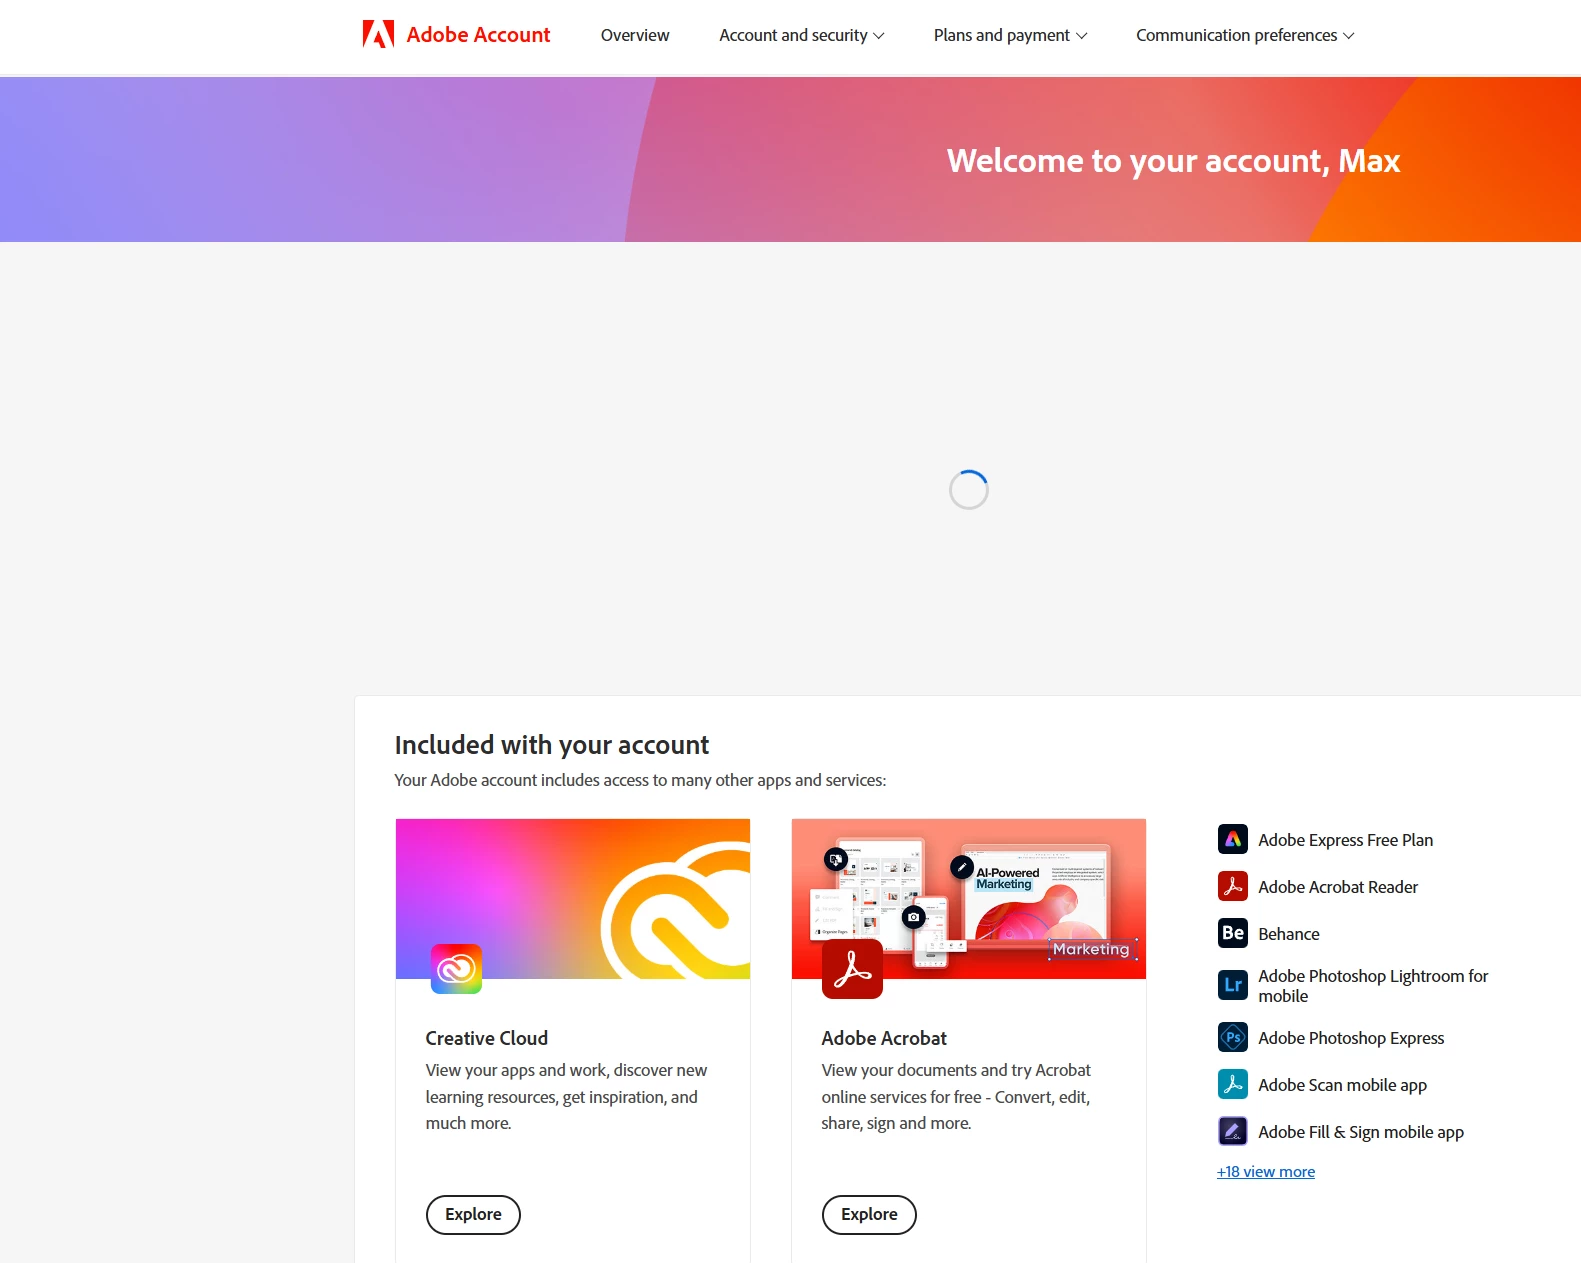The height and width of the screenshot is (1263, 1581).
Task: Click the Adobe Express icon
Action: 1232,839
